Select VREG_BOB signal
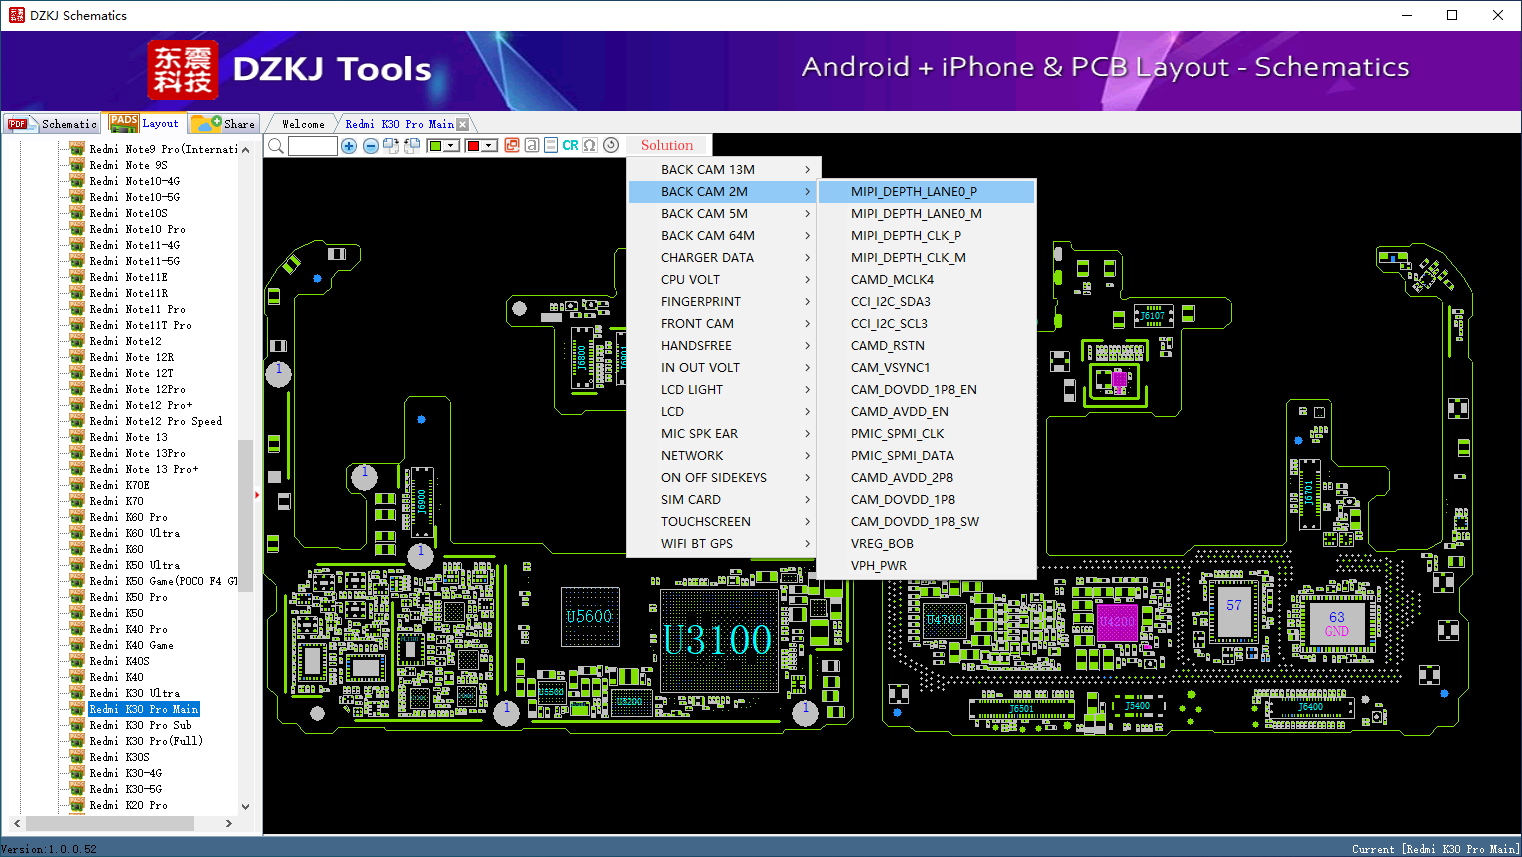 (x=926, y=544)
